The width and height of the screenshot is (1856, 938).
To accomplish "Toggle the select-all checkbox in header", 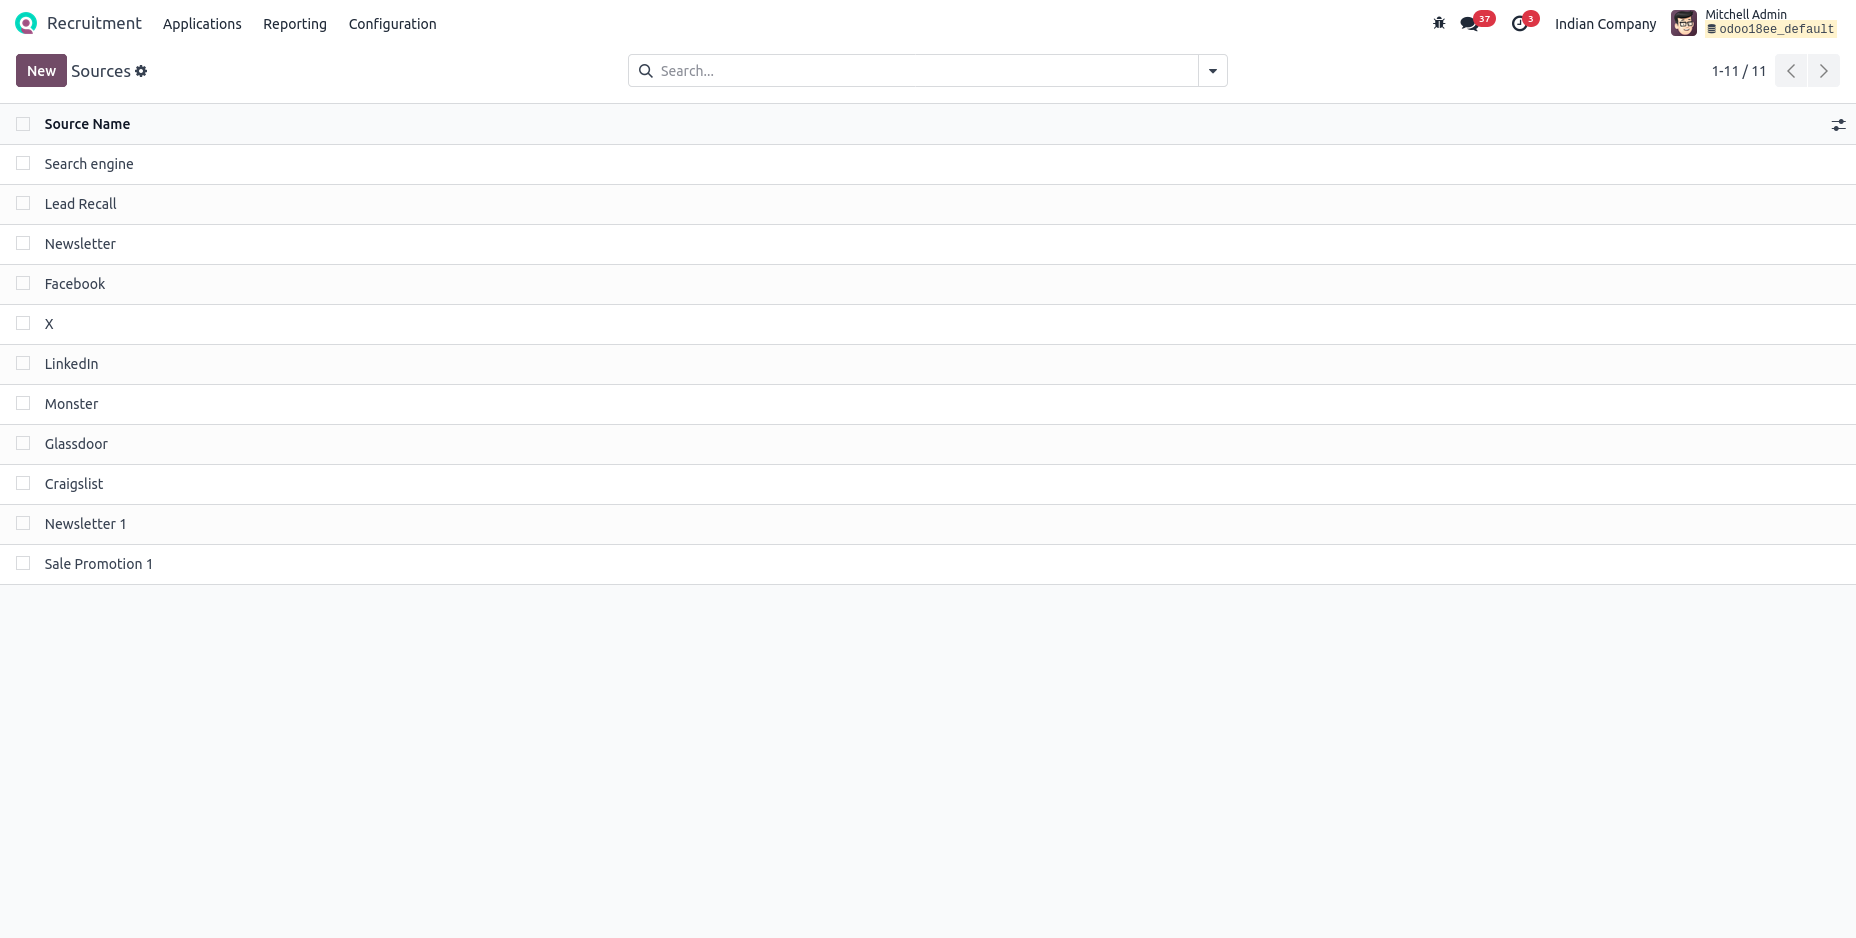I will pos(23,124).
